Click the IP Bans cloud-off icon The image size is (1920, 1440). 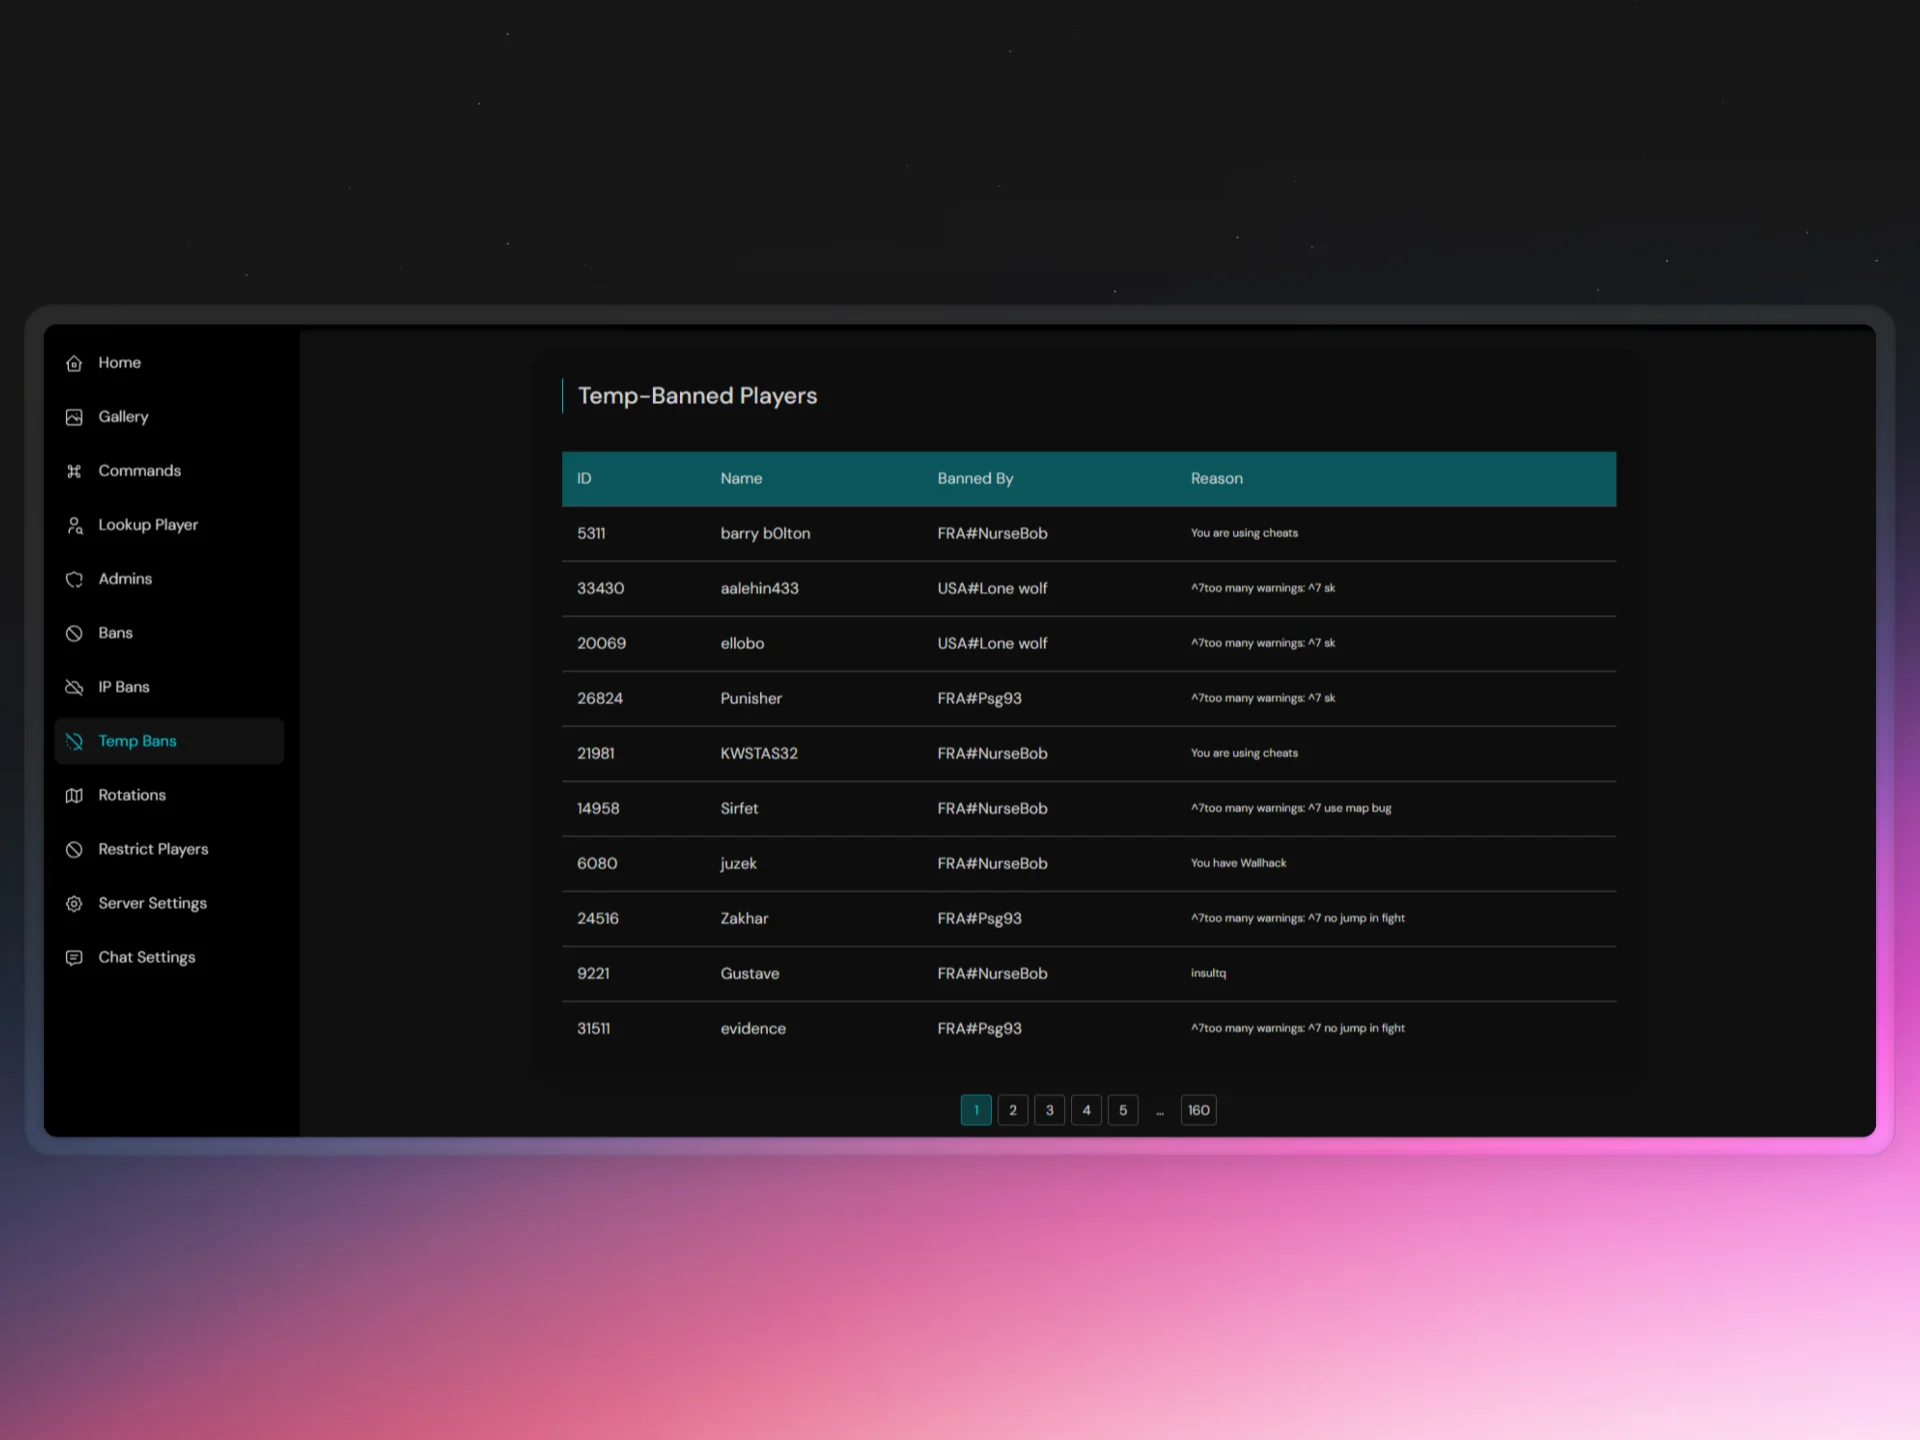click(x=74, y=687)
